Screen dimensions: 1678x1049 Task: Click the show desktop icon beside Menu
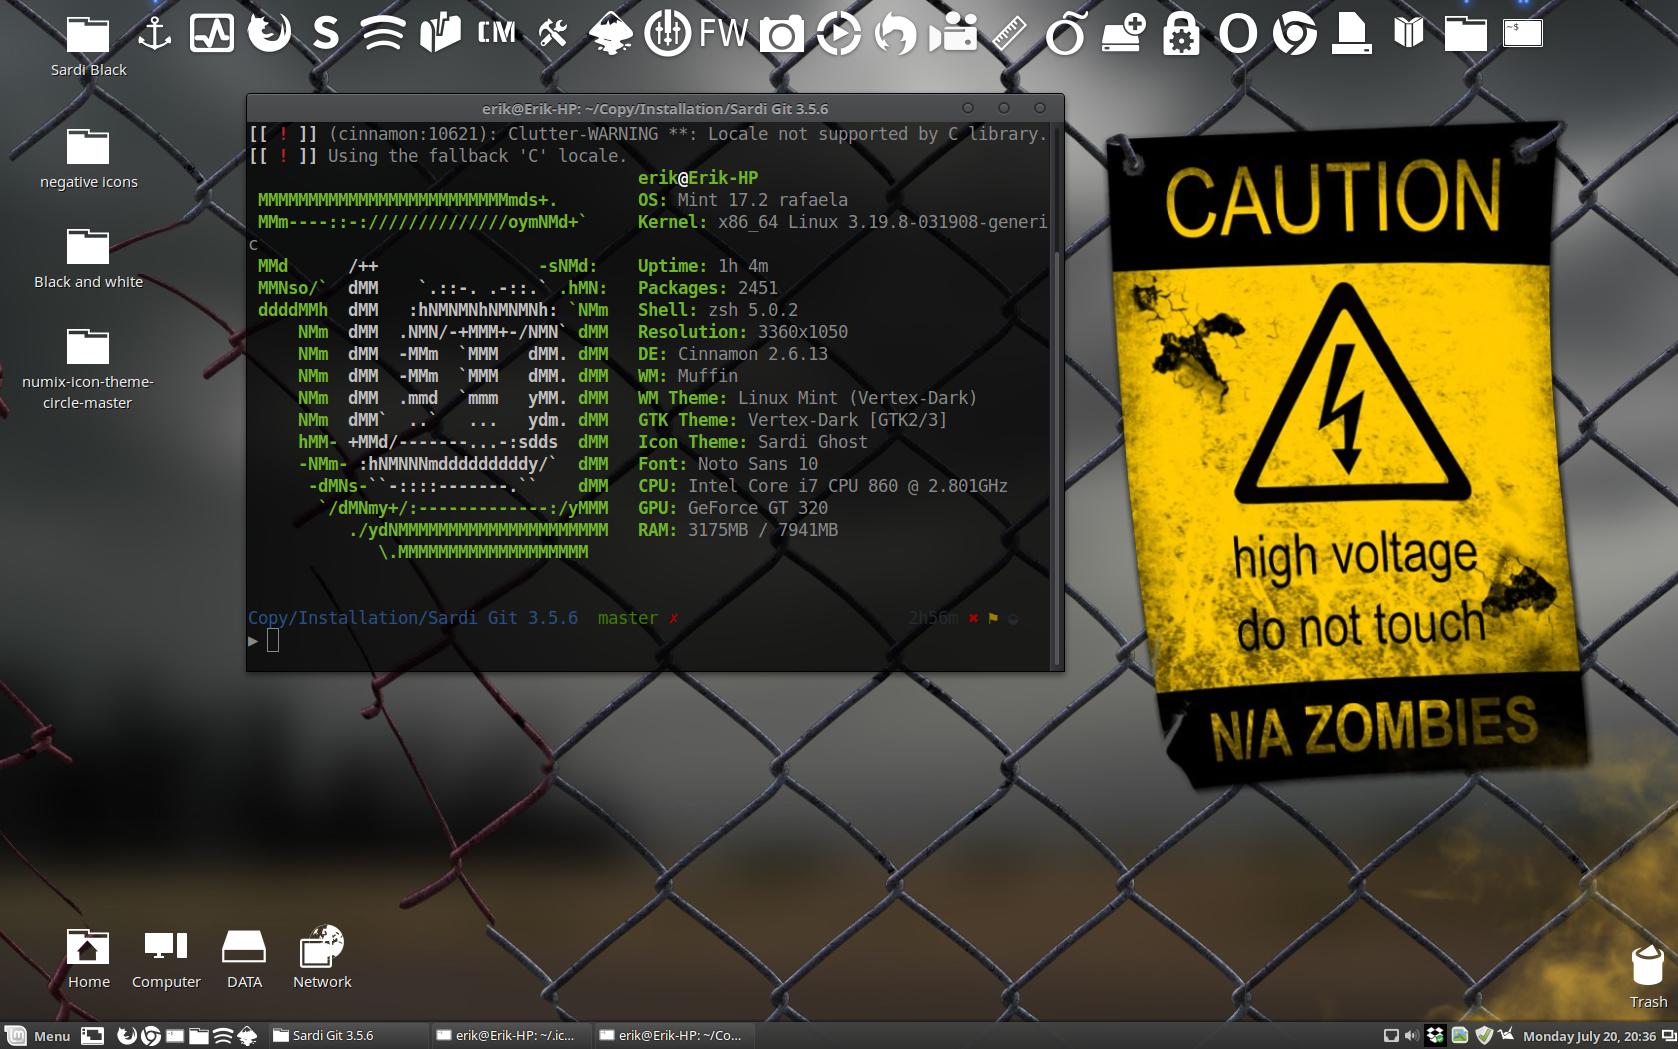(x=92, y=1036)
